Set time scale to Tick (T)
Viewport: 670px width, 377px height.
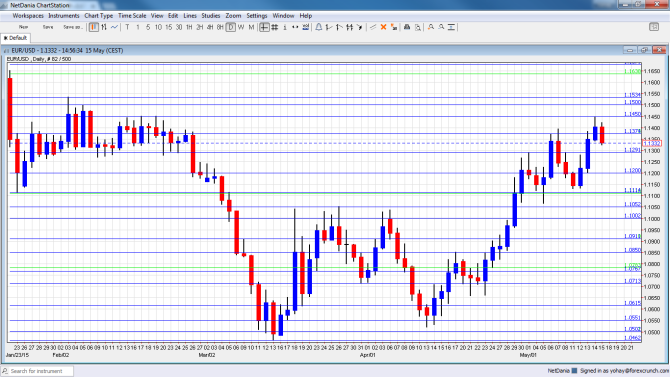click(127, 27)
